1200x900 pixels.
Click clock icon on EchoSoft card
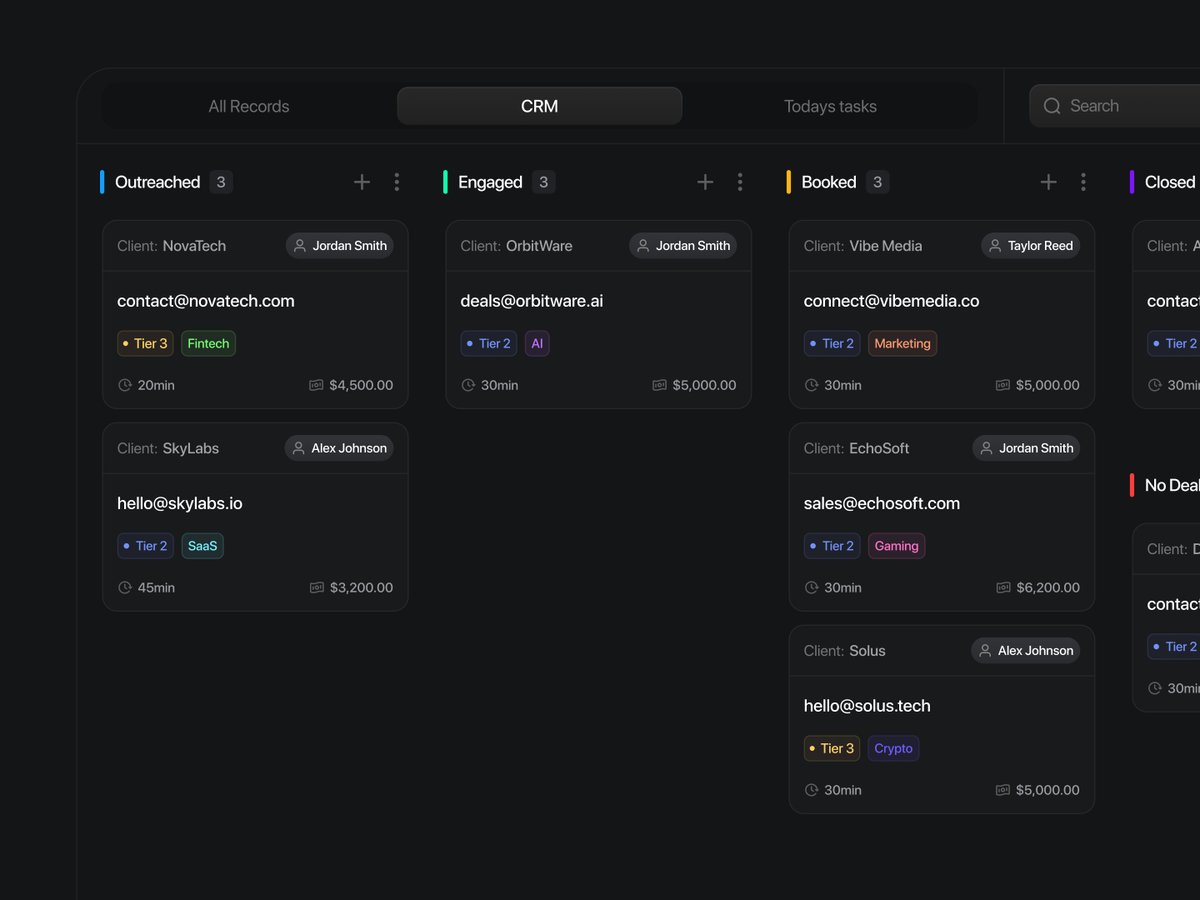[x=811, y=588]
